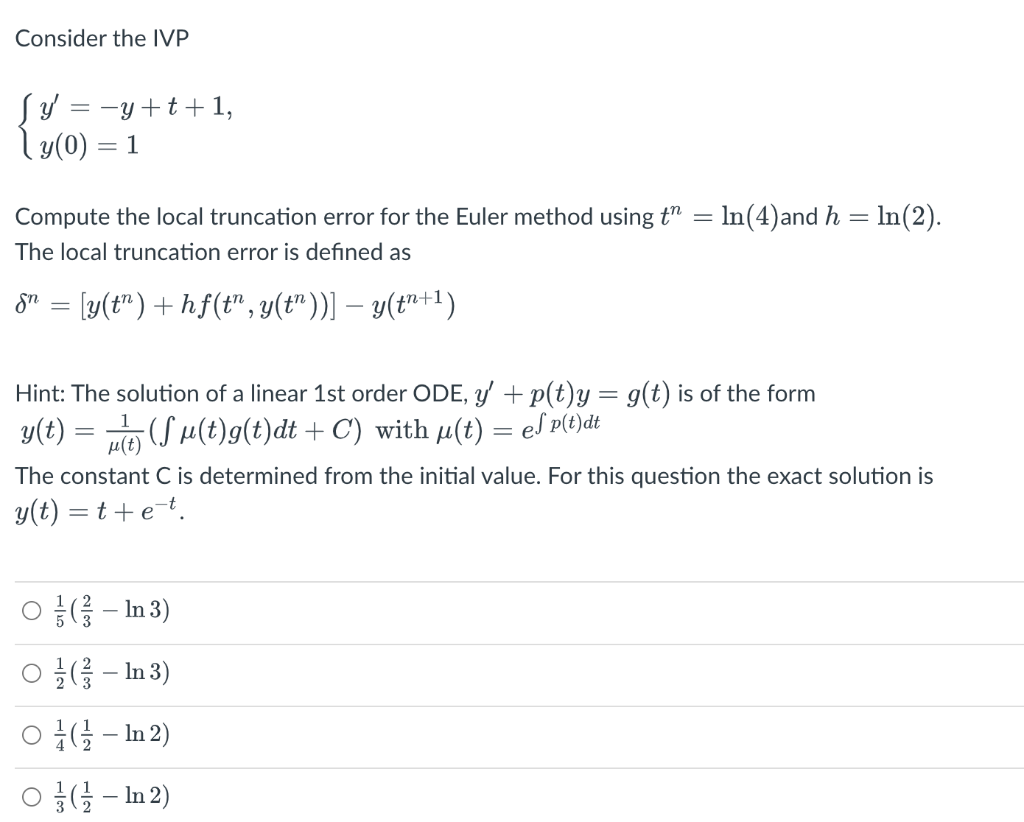Click the heading Consider the IVP
Screen dimensions: 1024x822
102,38
